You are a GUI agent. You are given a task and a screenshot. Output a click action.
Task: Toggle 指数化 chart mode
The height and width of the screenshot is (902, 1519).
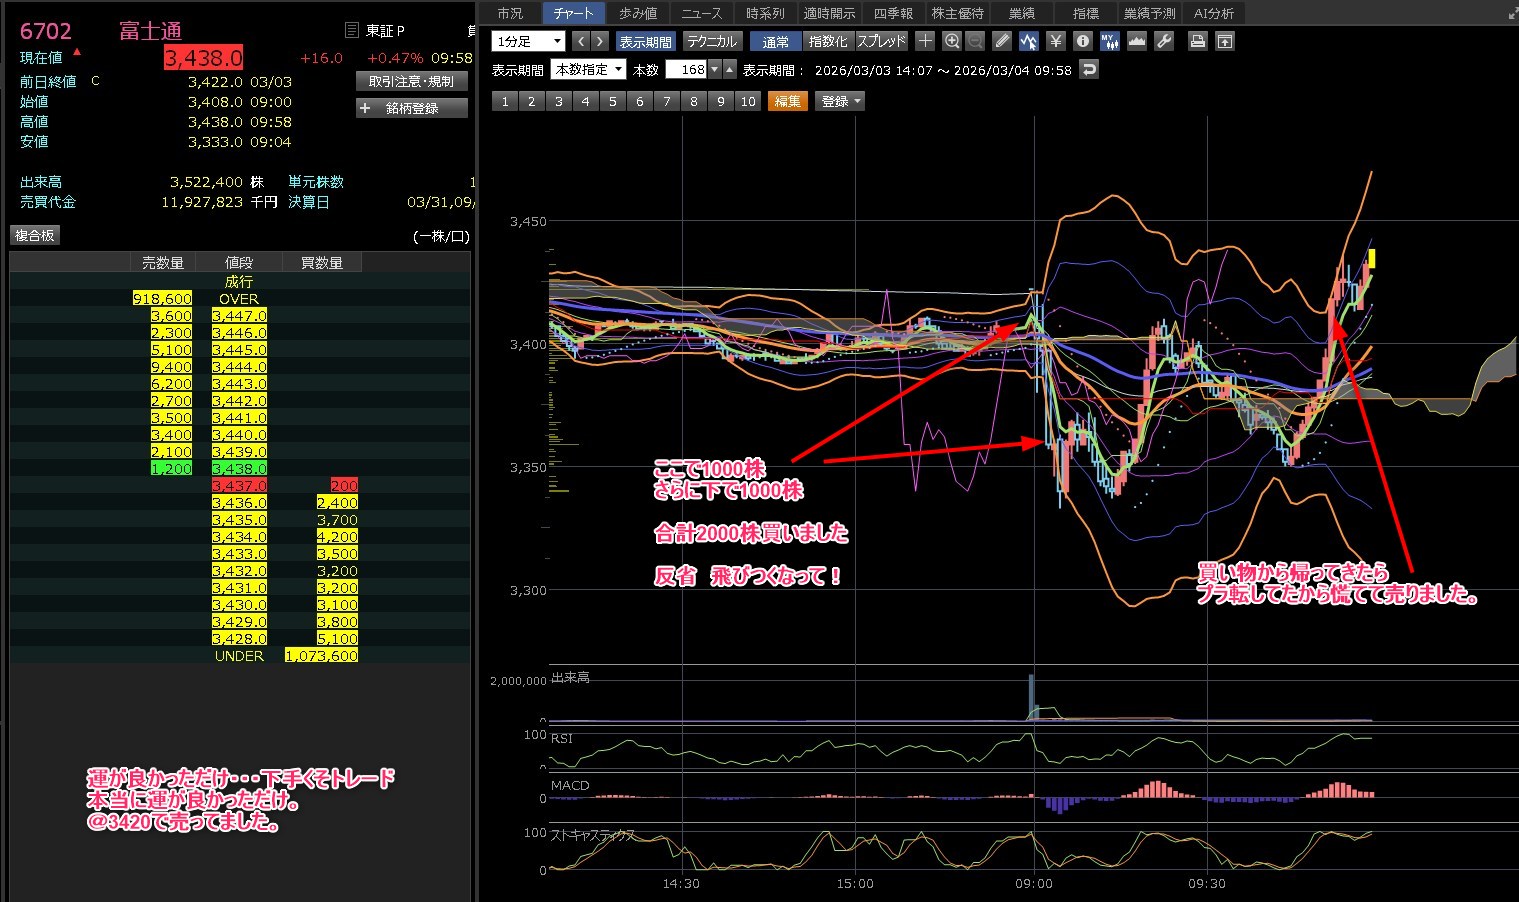(x=828, y=41)
